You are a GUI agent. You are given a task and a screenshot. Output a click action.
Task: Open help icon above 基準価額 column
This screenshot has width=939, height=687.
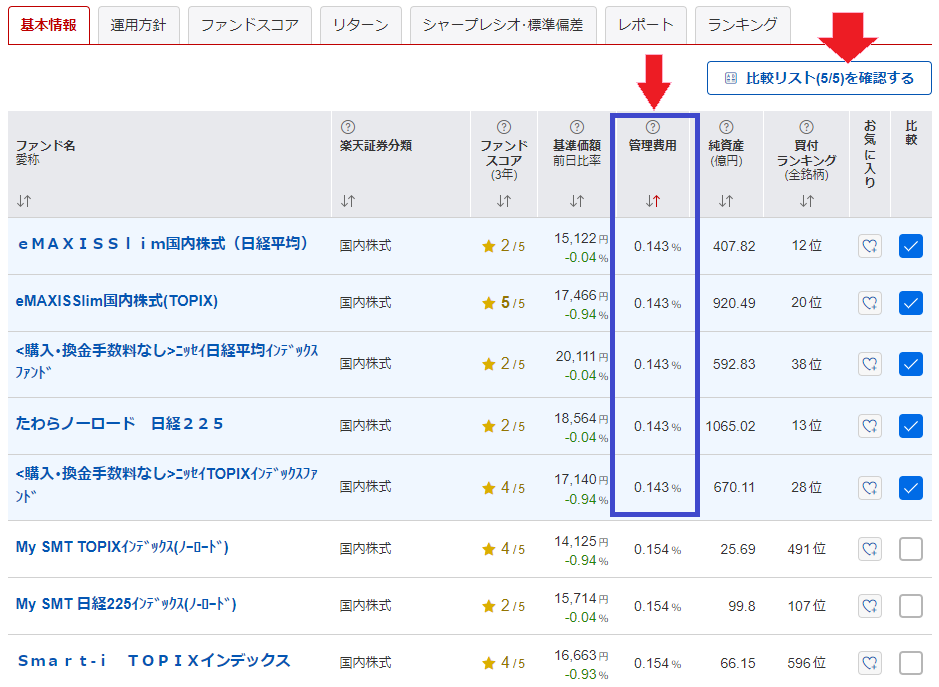pyautogui.click(x=577, y=127)
